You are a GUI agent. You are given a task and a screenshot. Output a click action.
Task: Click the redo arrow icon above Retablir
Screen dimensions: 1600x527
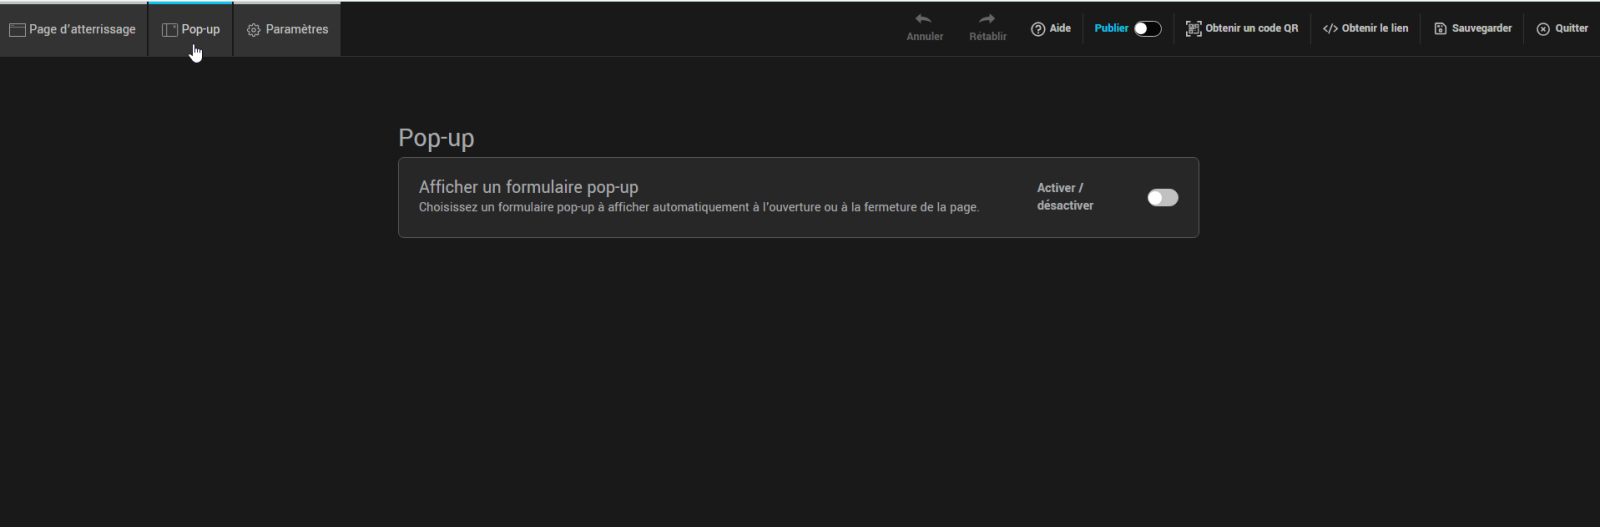987,19
